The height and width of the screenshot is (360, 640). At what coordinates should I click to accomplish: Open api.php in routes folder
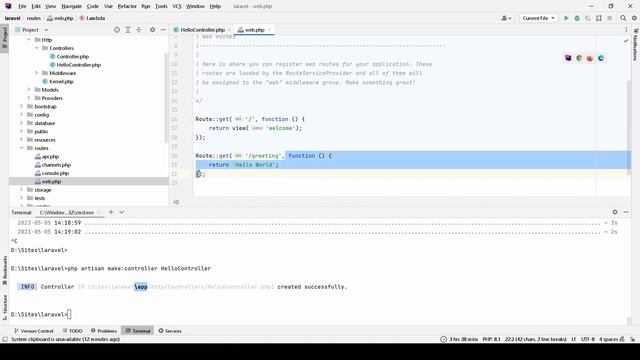click(x=51, y=156)
